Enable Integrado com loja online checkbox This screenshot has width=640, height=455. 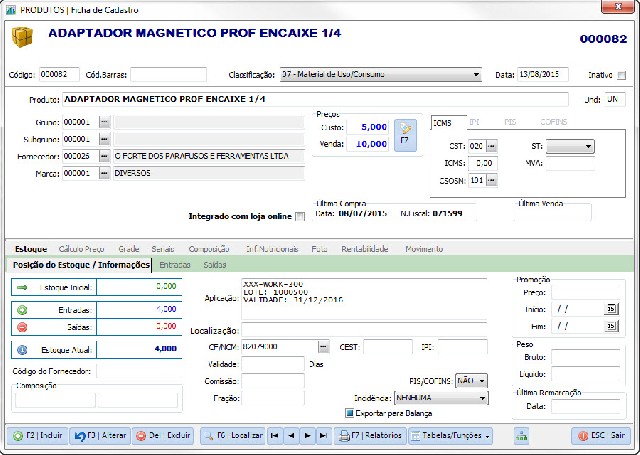[300, 216]
